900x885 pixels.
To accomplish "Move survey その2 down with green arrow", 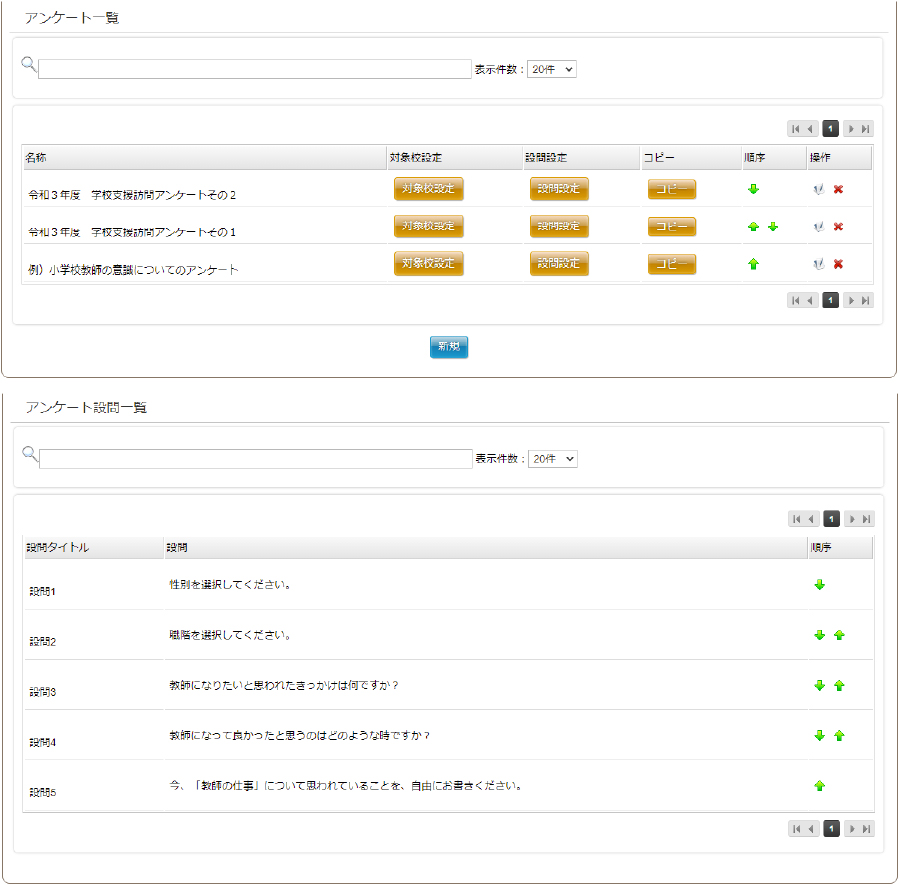I will pyautogui.click(x=753, y=190).
